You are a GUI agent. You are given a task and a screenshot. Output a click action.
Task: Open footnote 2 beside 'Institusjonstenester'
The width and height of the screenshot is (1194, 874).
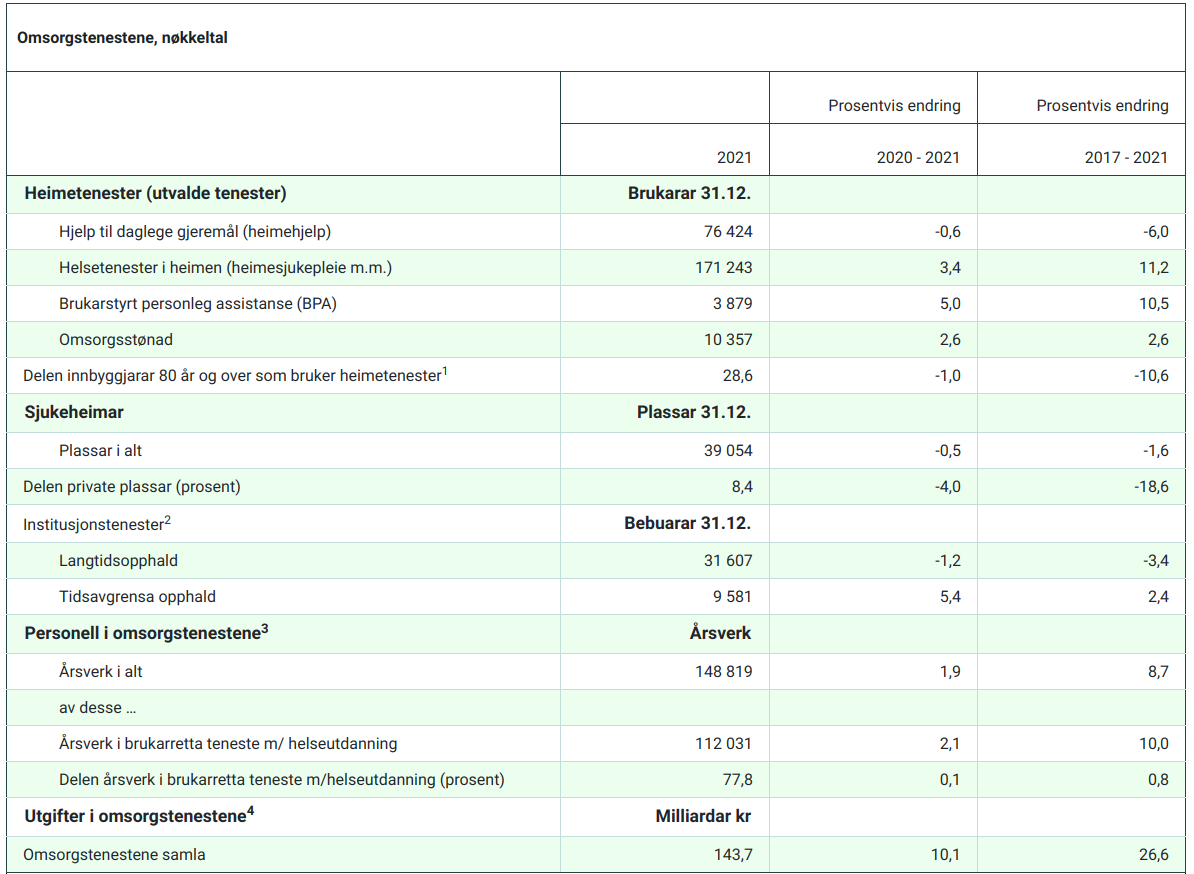pos(168,519)
